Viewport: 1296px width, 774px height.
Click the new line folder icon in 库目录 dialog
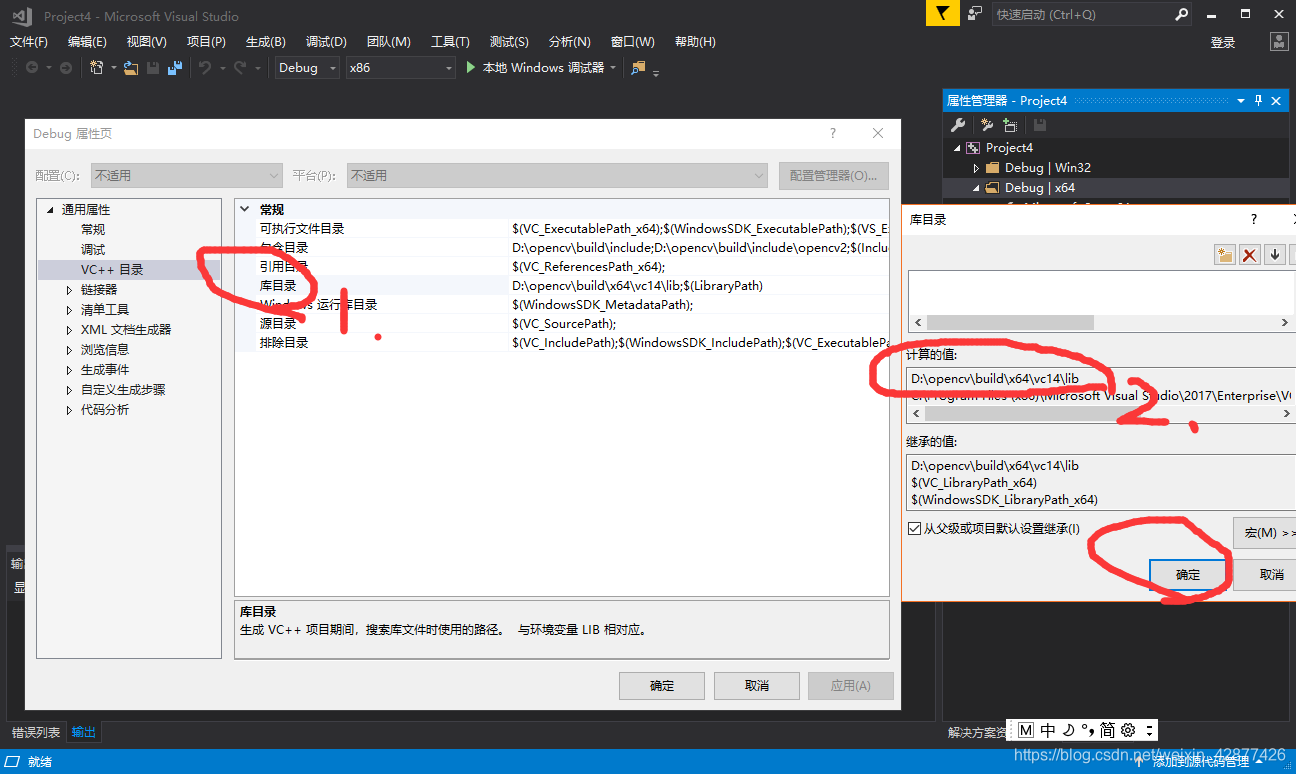click(1224, 255)
